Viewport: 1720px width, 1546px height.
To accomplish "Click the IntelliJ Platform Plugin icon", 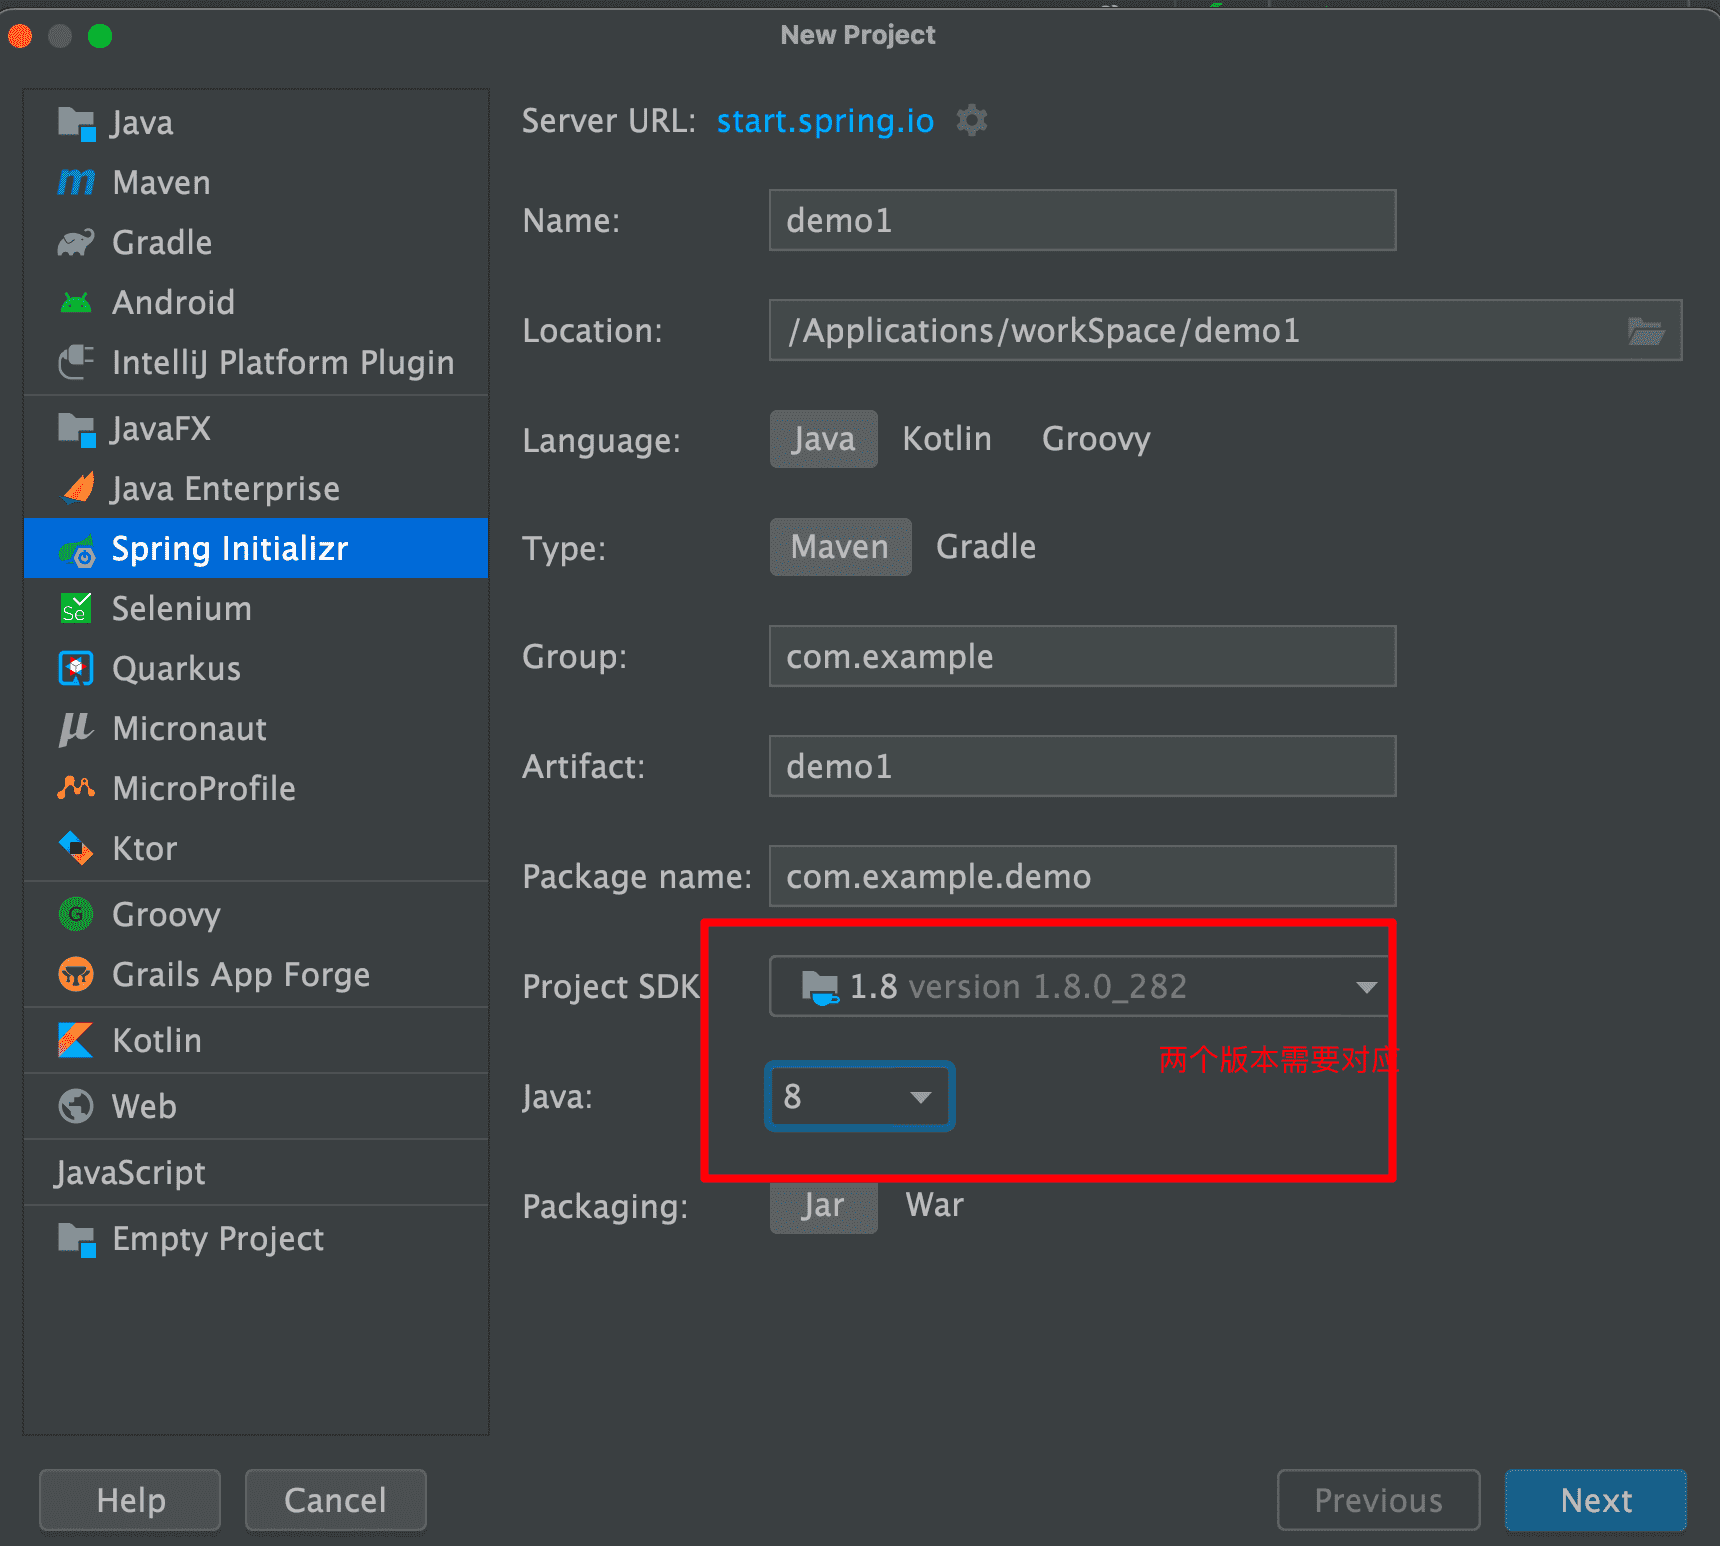I will coord(76,362).
